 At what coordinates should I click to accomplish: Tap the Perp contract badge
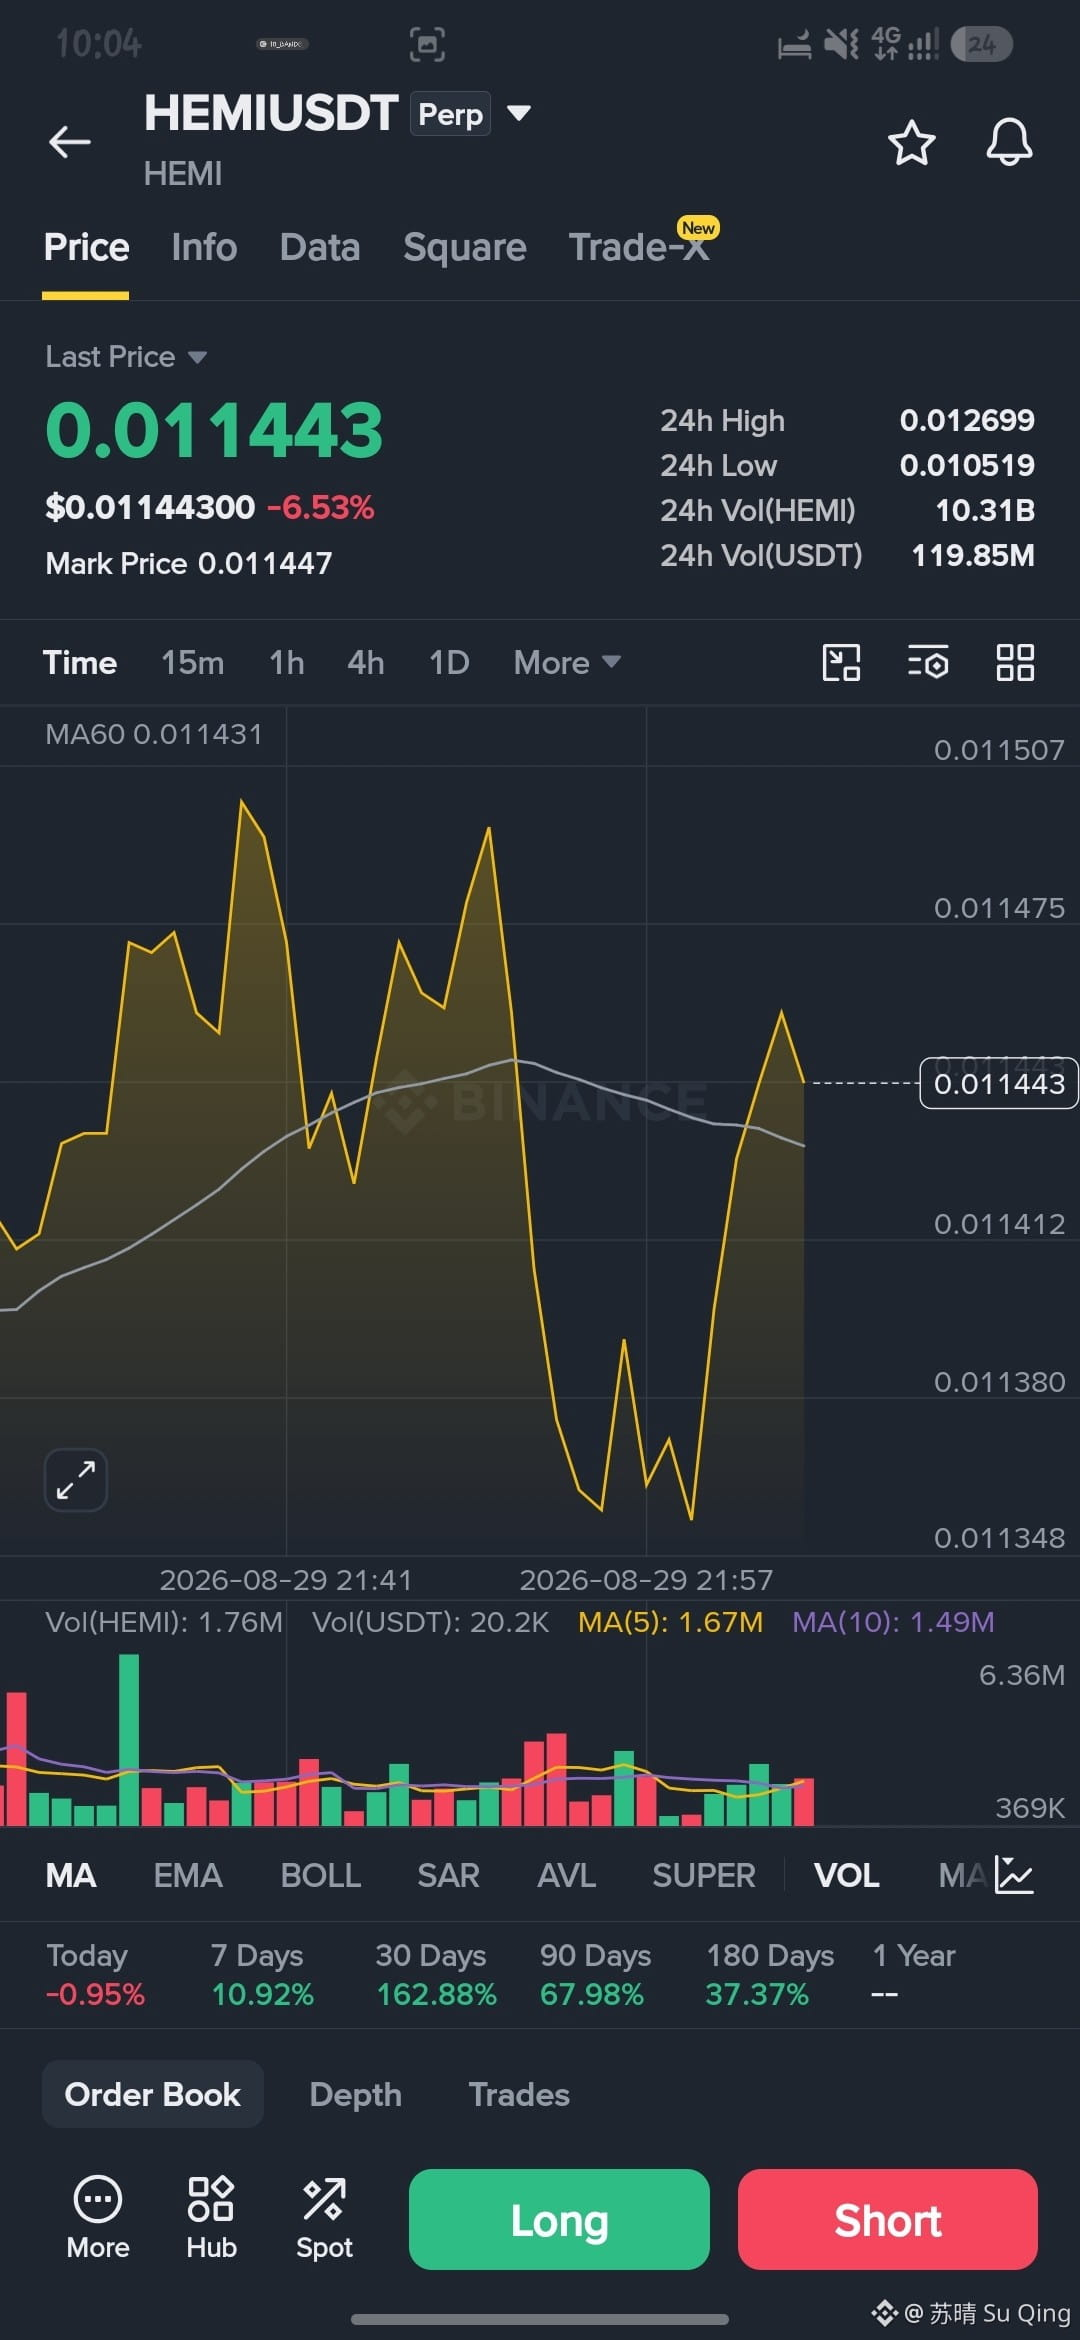(451, 114)
